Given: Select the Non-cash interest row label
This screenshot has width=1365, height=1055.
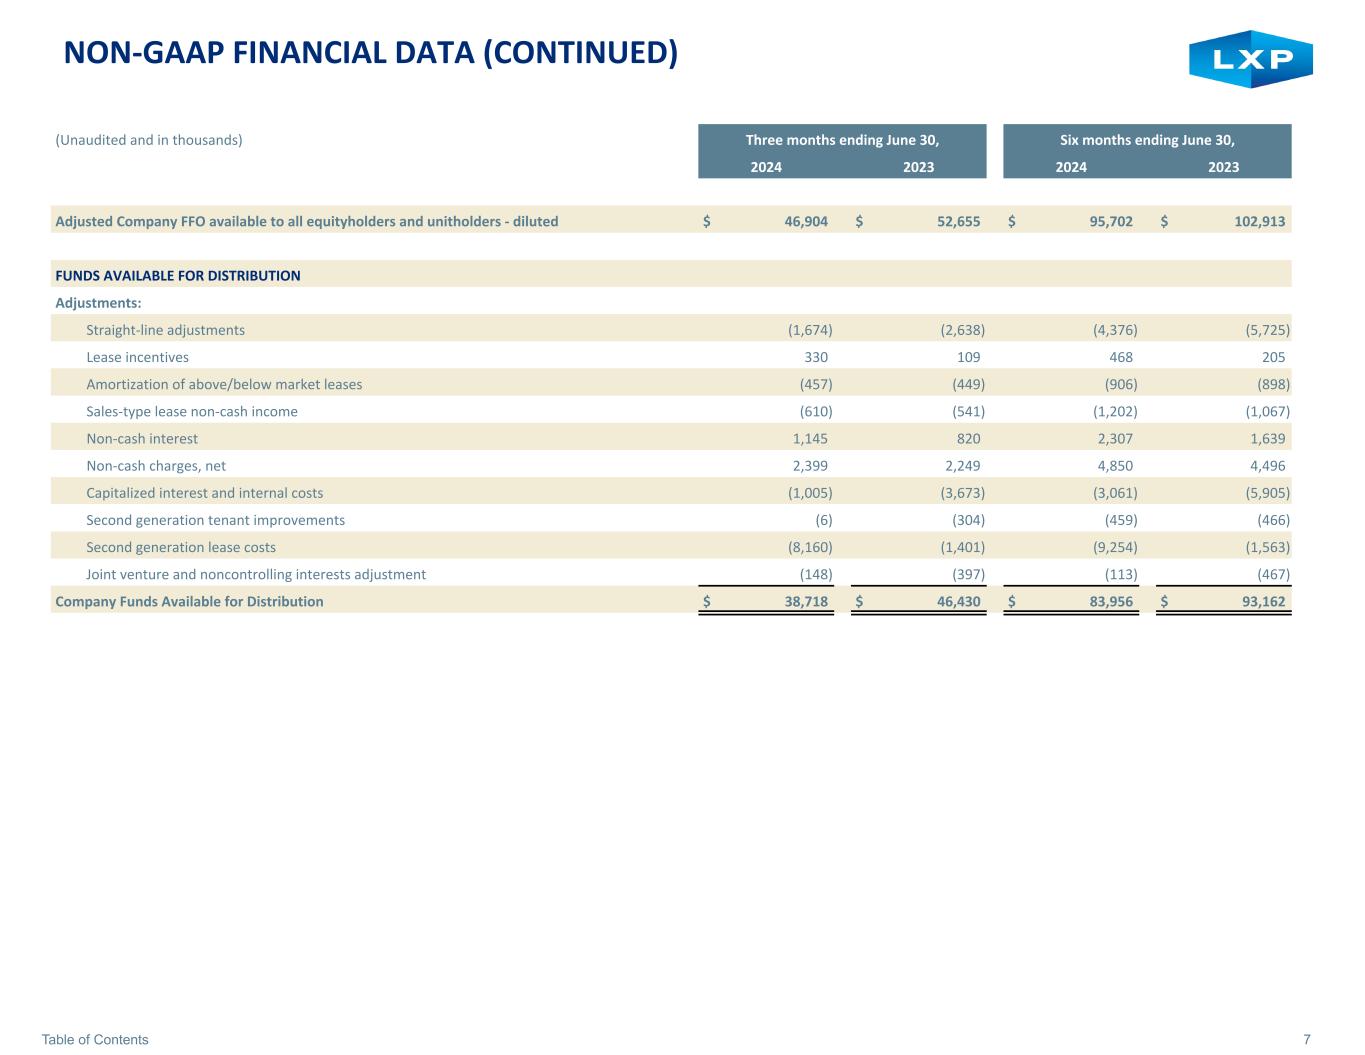Looking at the screenshot, I should (x=142, y=438).
